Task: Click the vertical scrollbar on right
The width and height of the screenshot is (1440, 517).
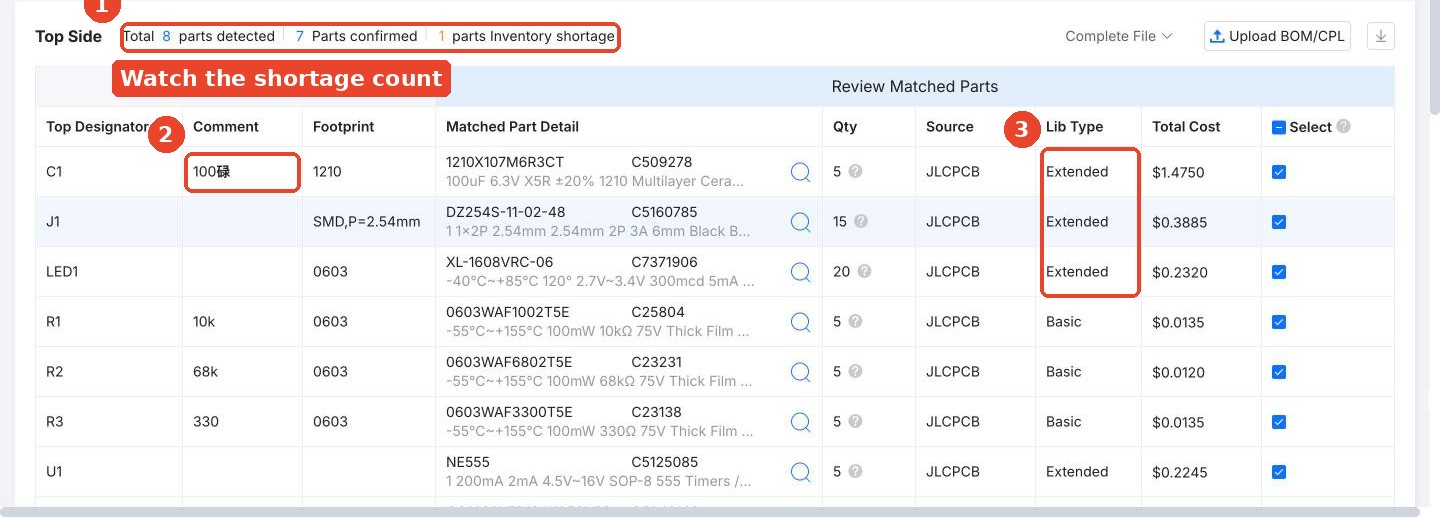Action: [1435, 55]
